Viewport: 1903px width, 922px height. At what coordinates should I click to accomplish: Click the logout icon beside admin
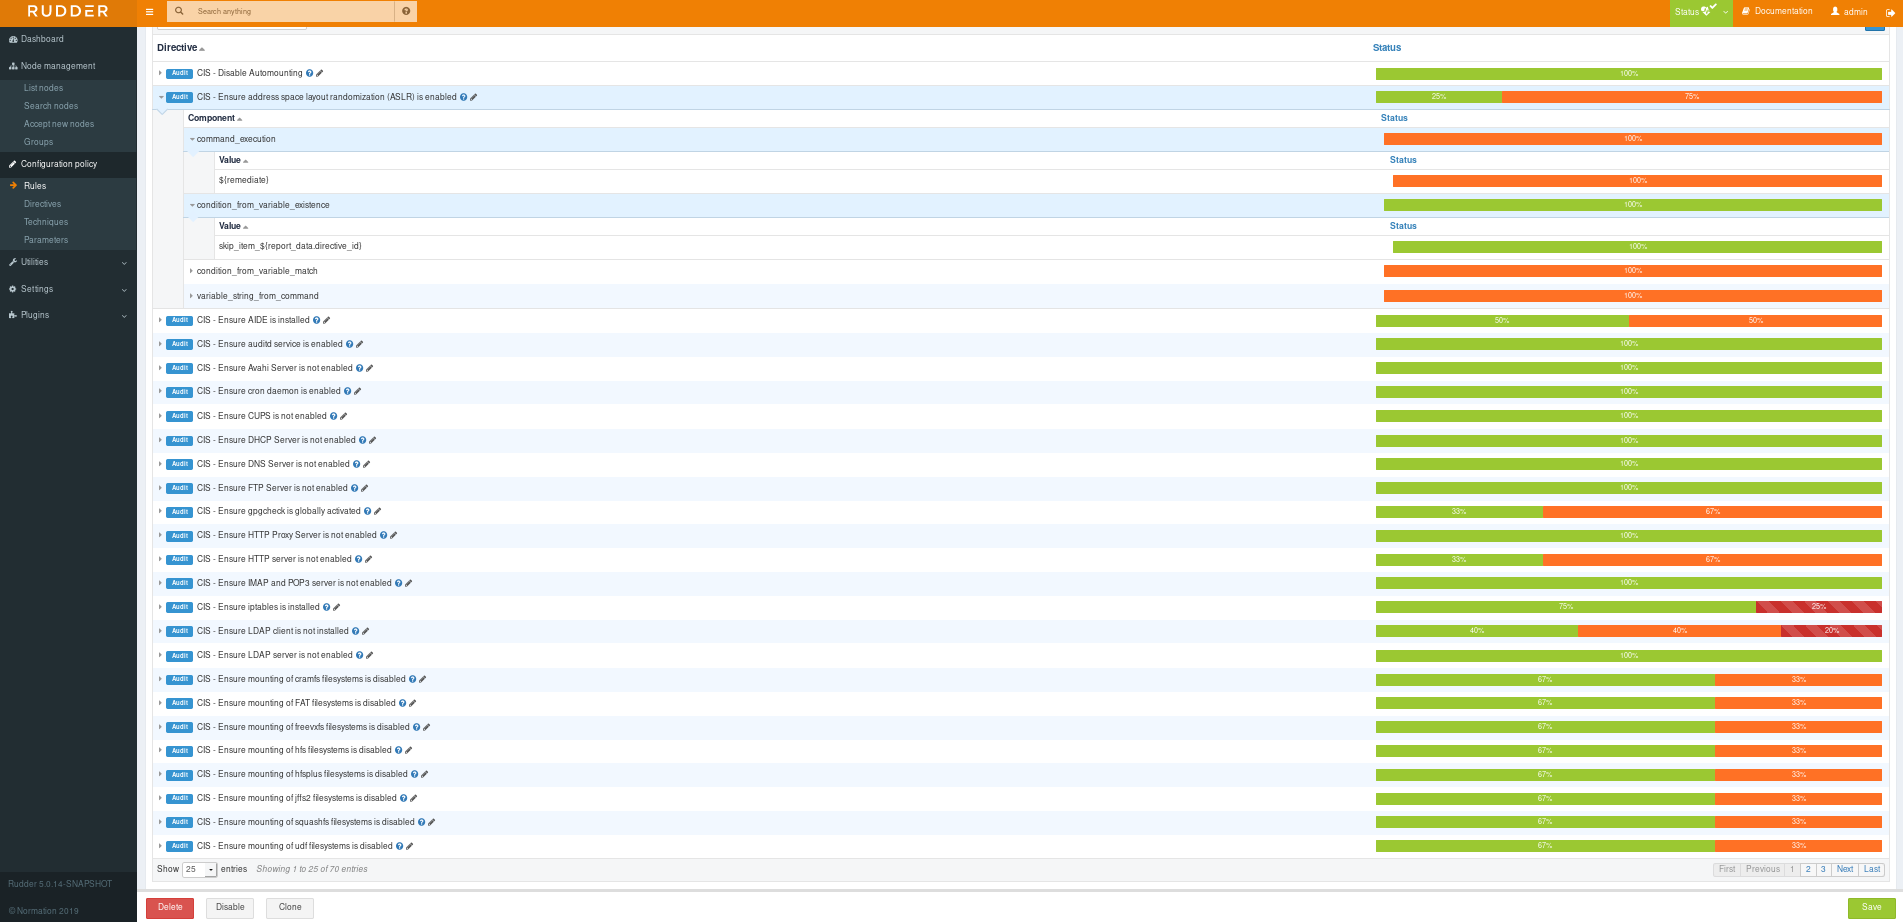[1890, 12]
